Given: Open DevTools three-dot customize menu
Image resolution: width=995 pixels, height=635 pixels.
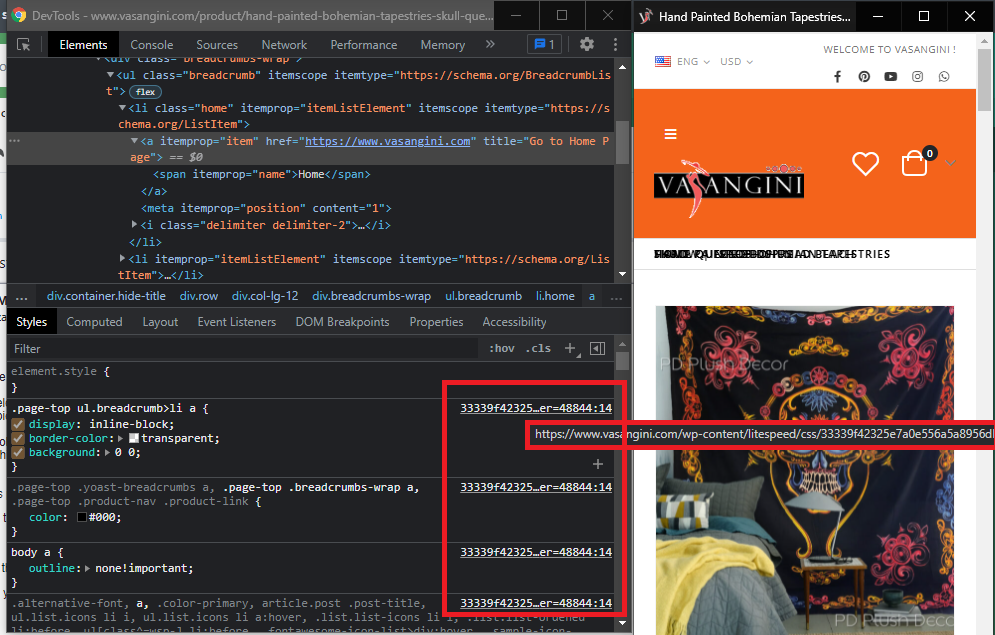Looking at the screenshot, I should click(615, 44).
